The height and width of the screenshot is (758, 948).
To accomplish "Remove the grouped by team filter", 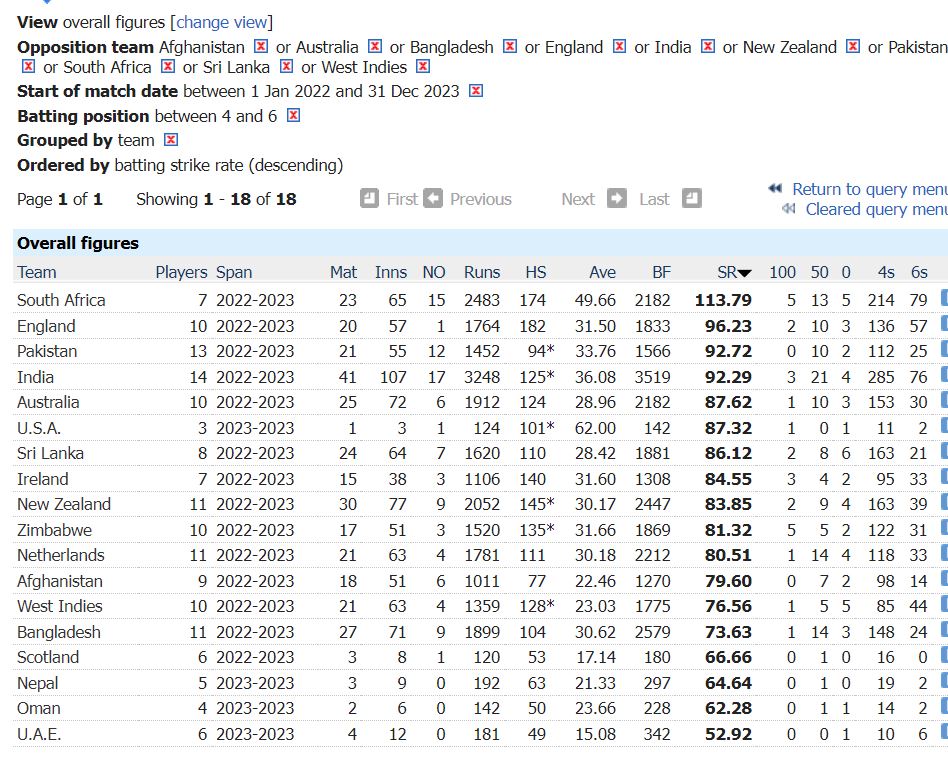I will point(171,140).
